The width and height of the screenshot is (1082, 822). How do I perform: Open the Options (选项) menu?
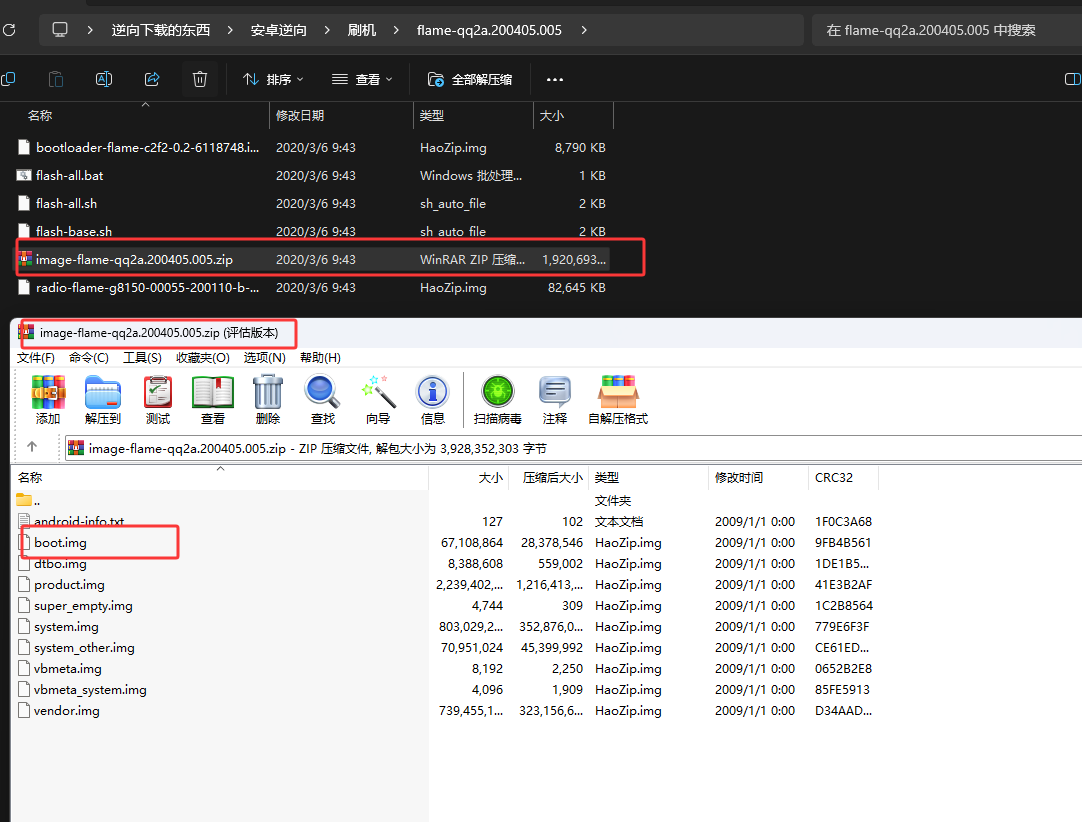coord(264,358)
